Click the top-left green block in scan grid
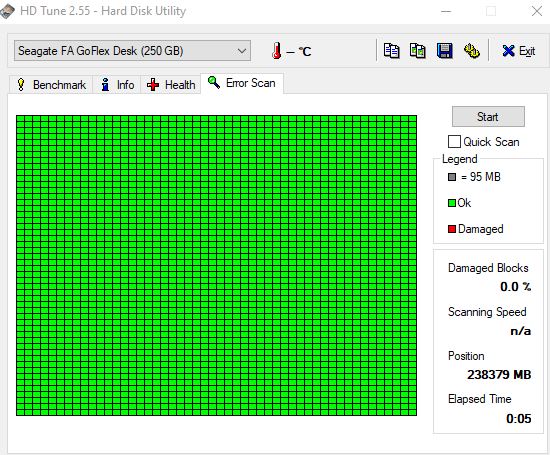The height and width of the screenshot is (455, 550). 20,119
